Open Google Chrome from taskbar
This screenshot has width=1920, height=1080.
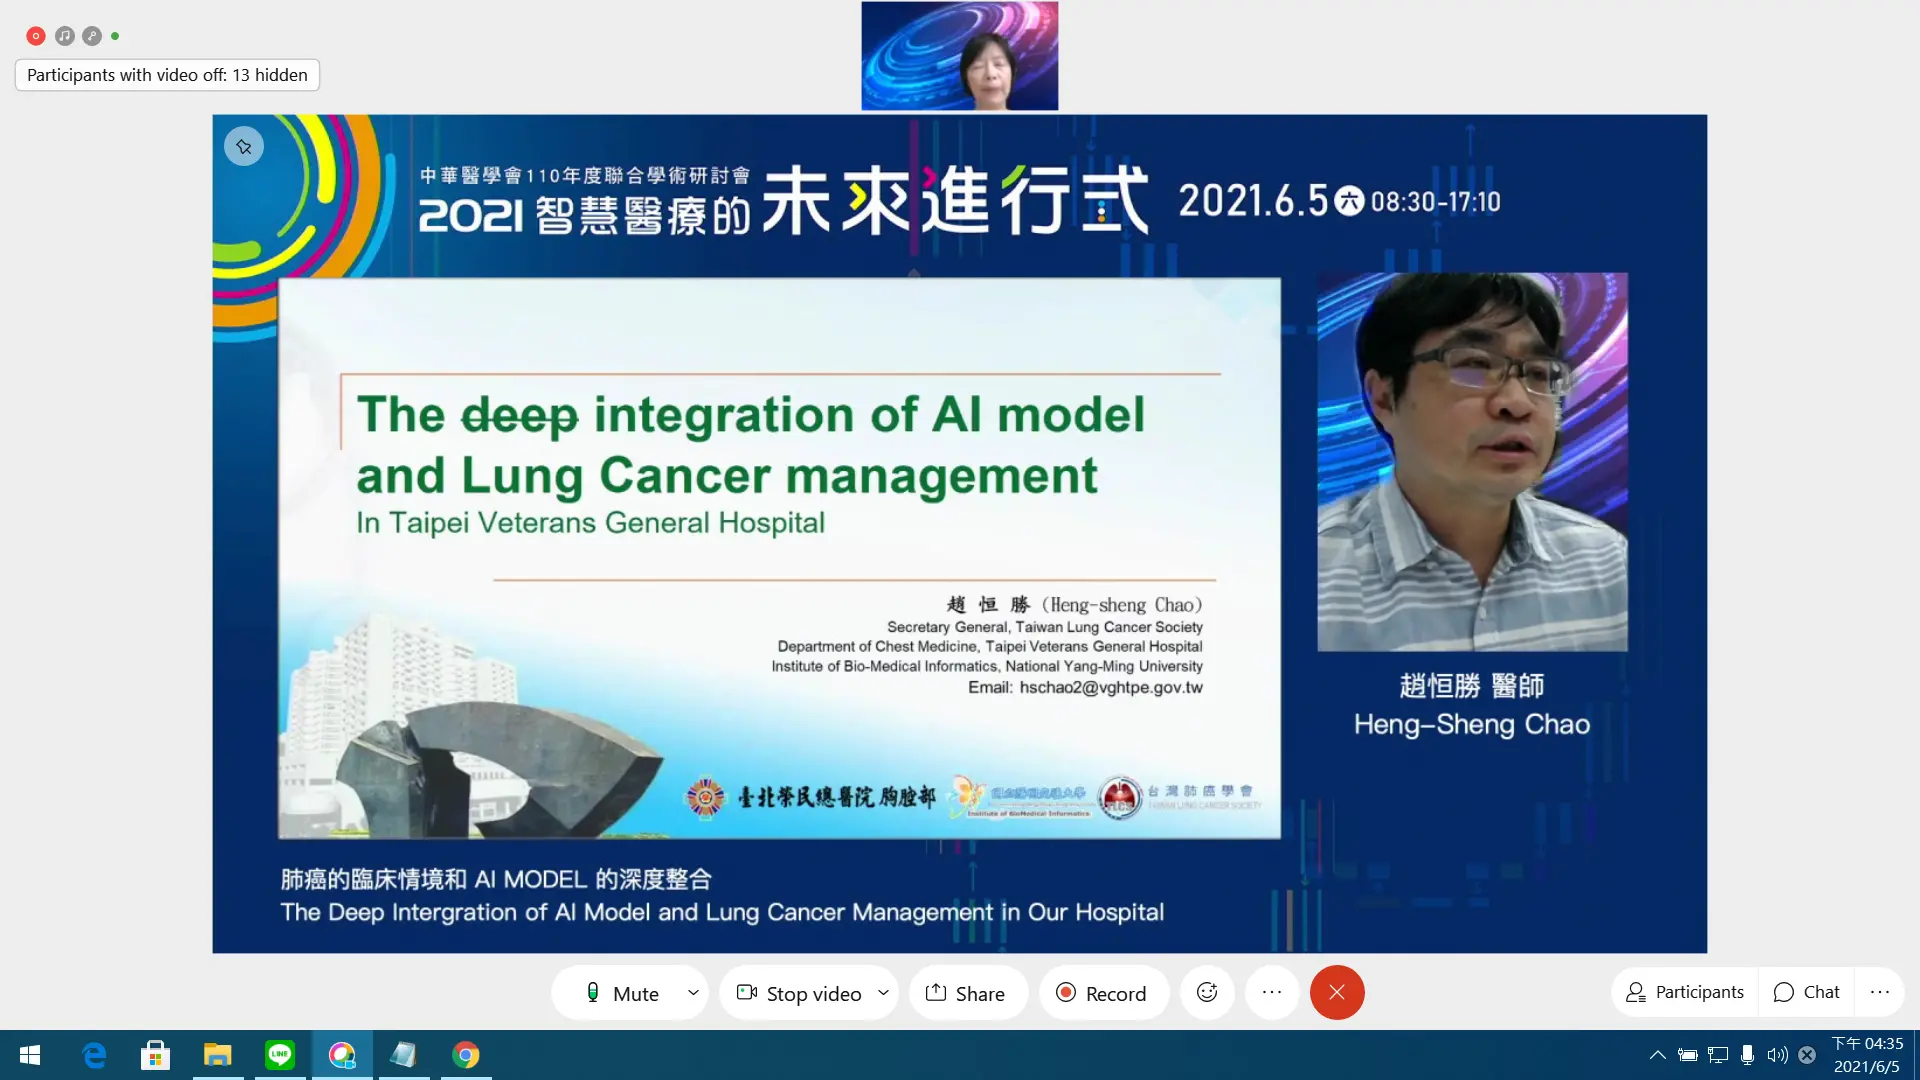[466, 1054]
